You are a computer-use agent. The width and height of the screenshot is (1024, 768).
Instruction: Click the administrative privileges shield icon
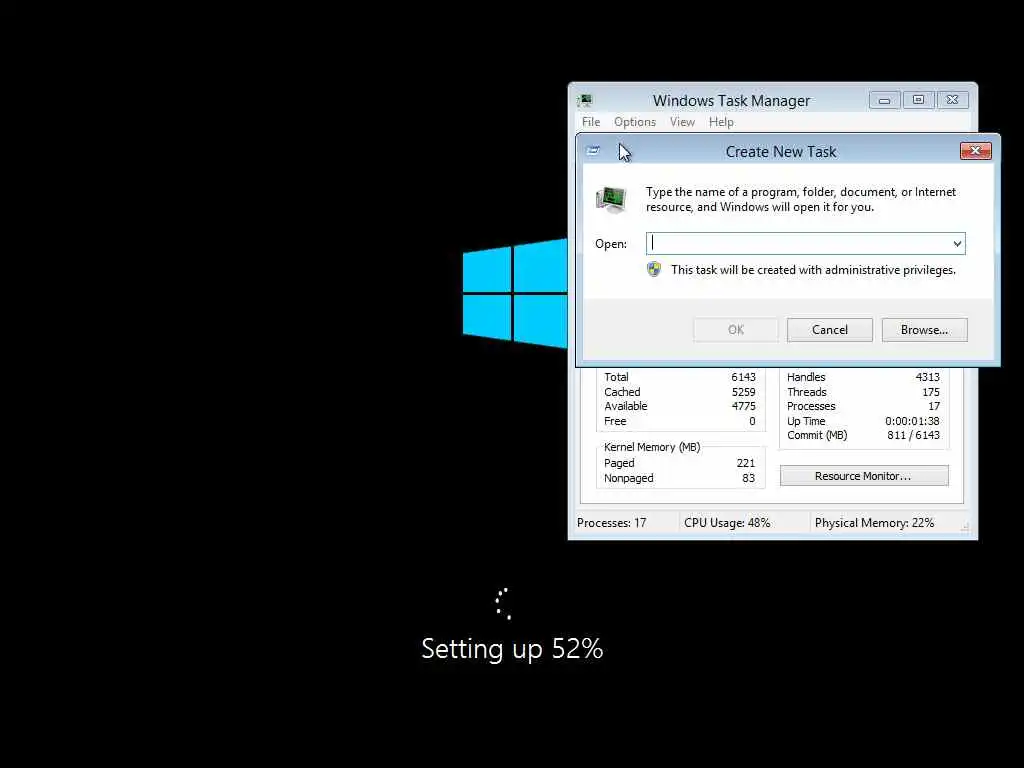point(654,269)
